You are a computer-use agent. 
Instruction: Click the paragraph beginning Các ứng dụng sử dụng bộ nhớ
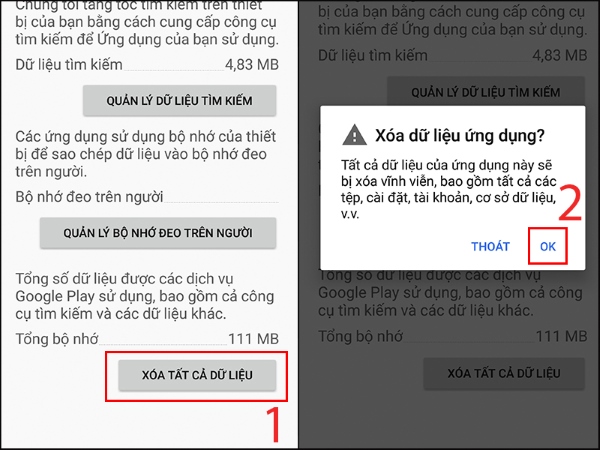pos(146,154)
